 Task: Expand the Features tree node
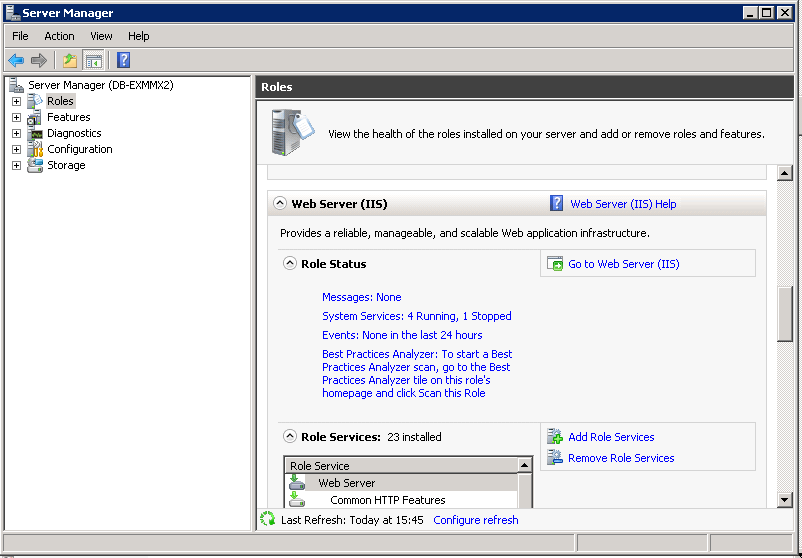click(x=16, y=118)
